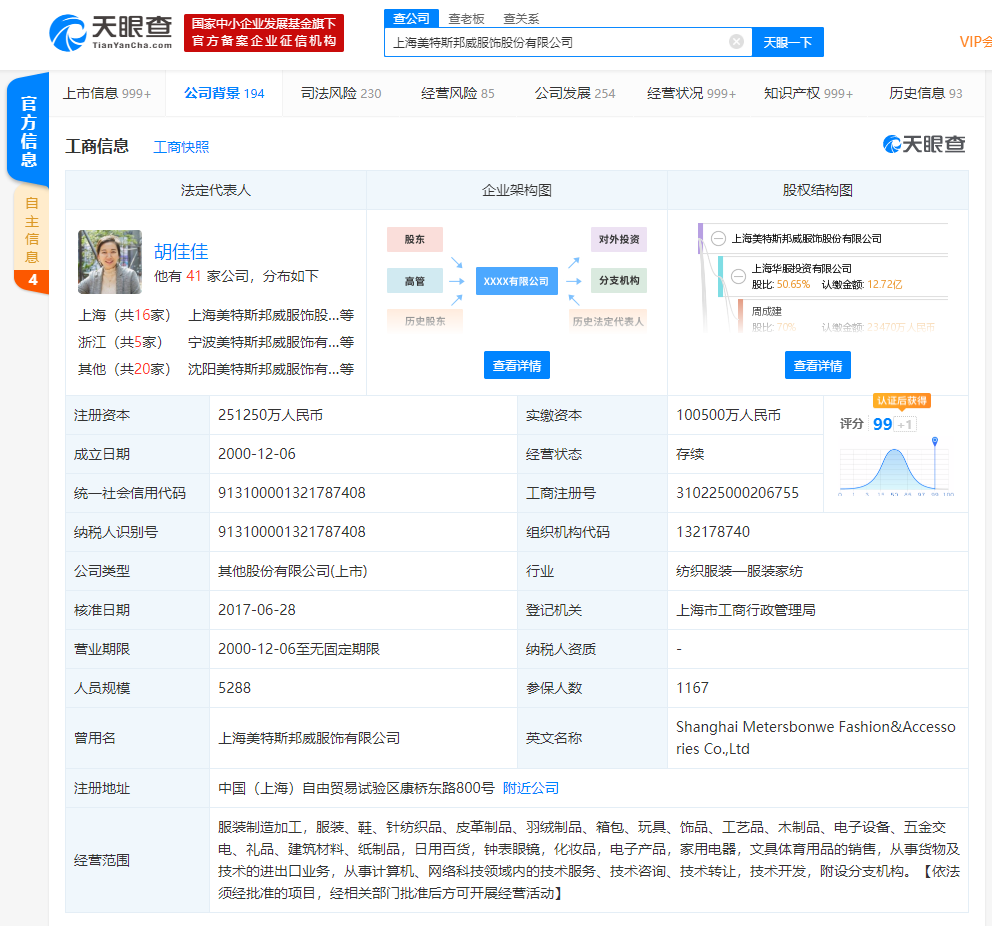This screenshot has width=992, height=926.
Task: Click the score distribution chart marker
Action: tap(934, 442)
